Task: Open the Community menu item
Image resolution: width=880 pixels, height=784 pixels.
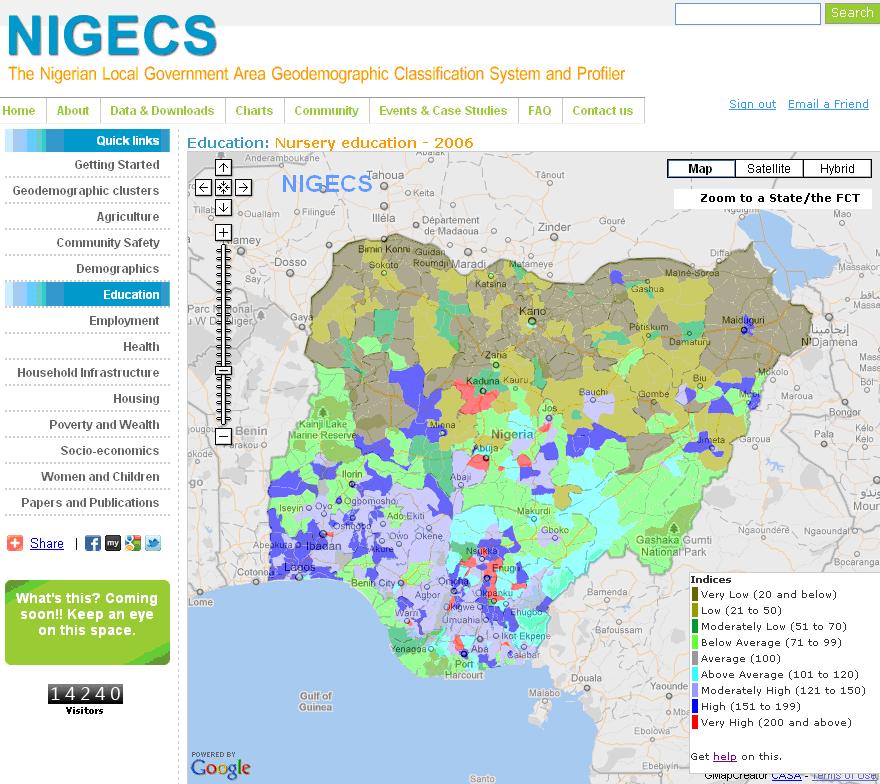Action: pos(327,111)
